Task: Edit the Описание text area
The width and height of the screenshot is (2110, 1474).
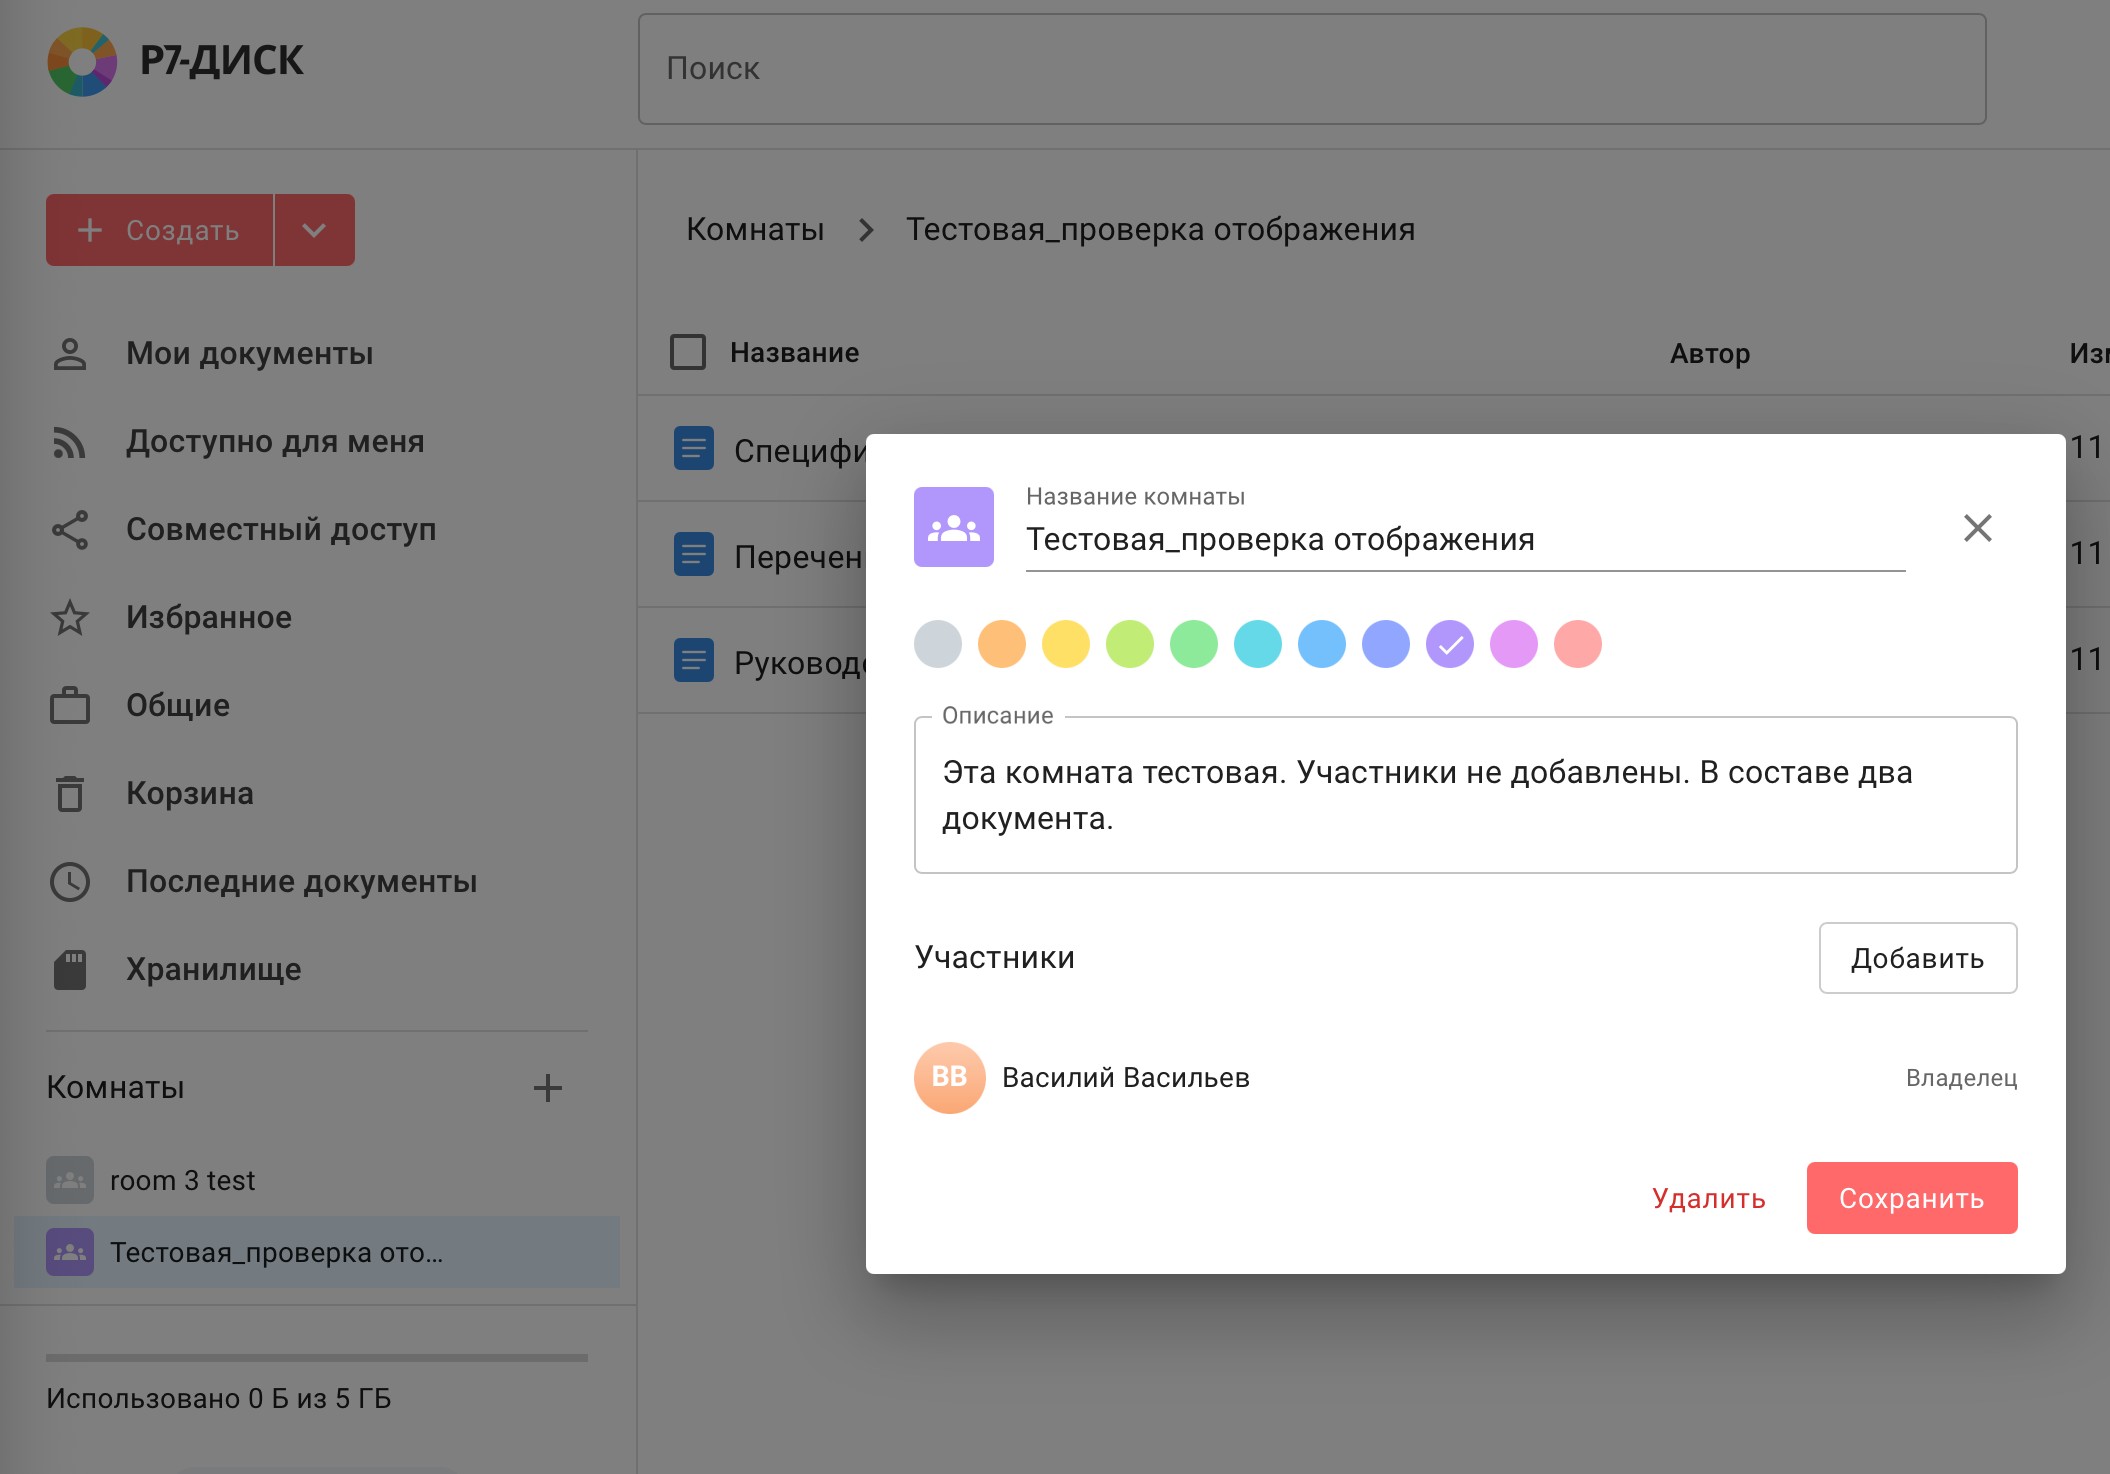Action: click(x=1465, y=795)
